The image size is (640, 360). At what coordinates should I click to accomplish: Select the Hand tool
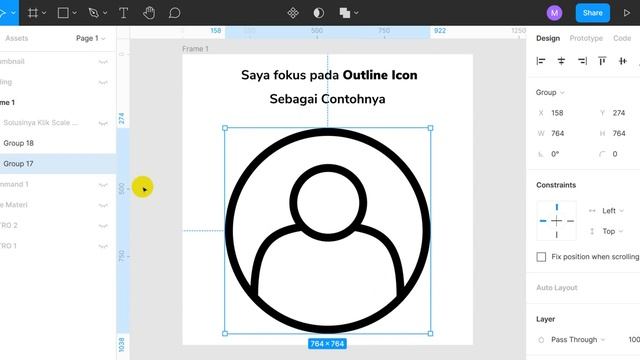tap(149, 13)
